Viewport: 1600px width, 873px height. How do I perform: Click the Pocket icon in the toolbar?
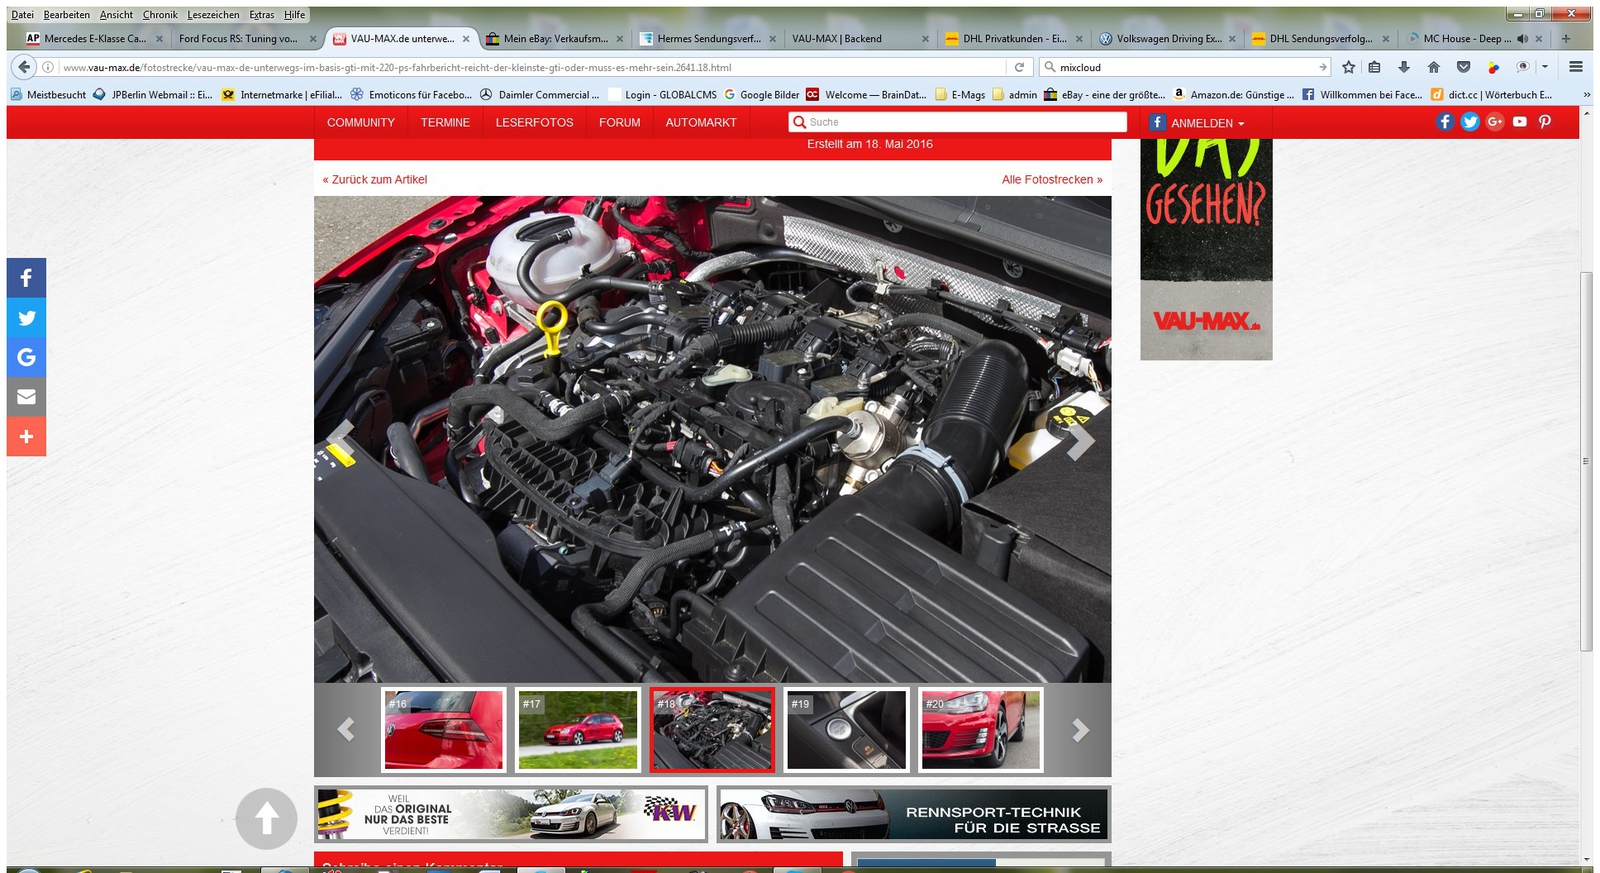(1463, 67)
